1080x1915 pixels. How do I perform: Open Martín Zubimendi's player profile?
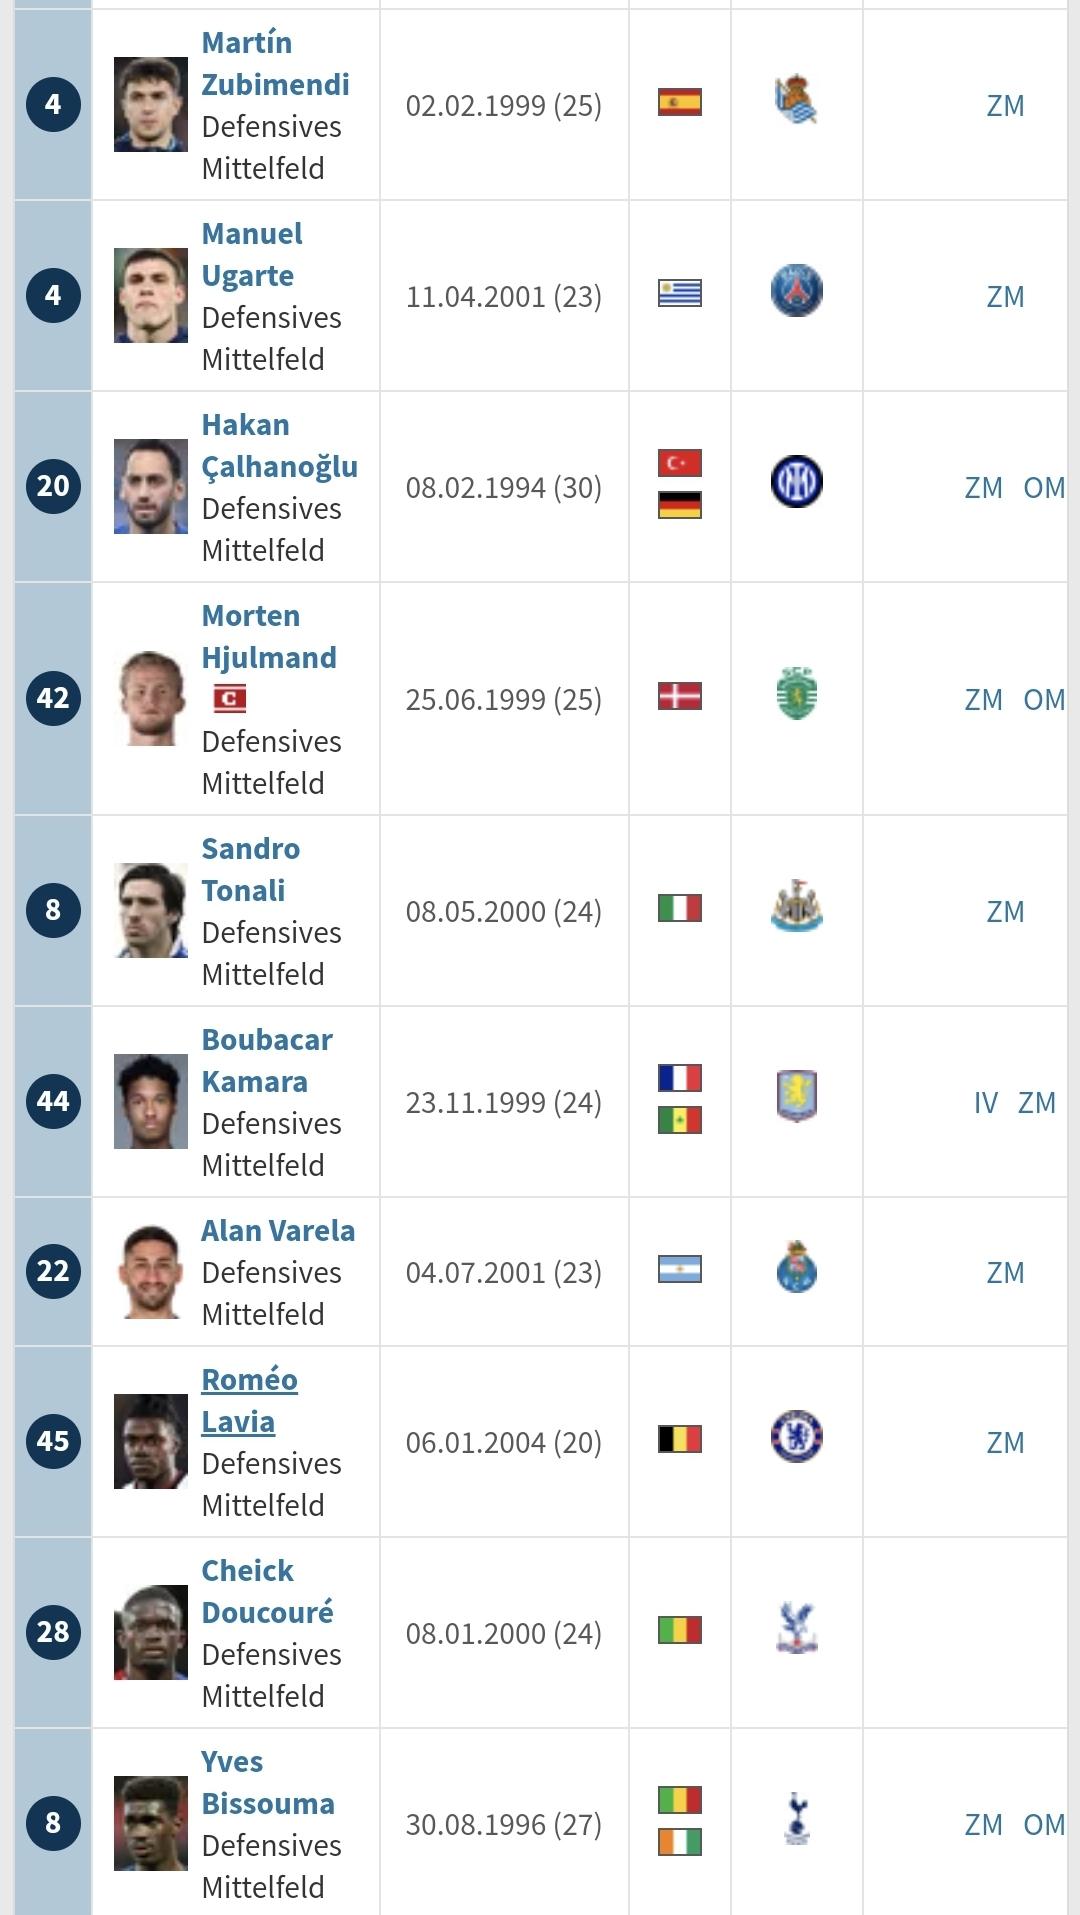coord(275,63)
